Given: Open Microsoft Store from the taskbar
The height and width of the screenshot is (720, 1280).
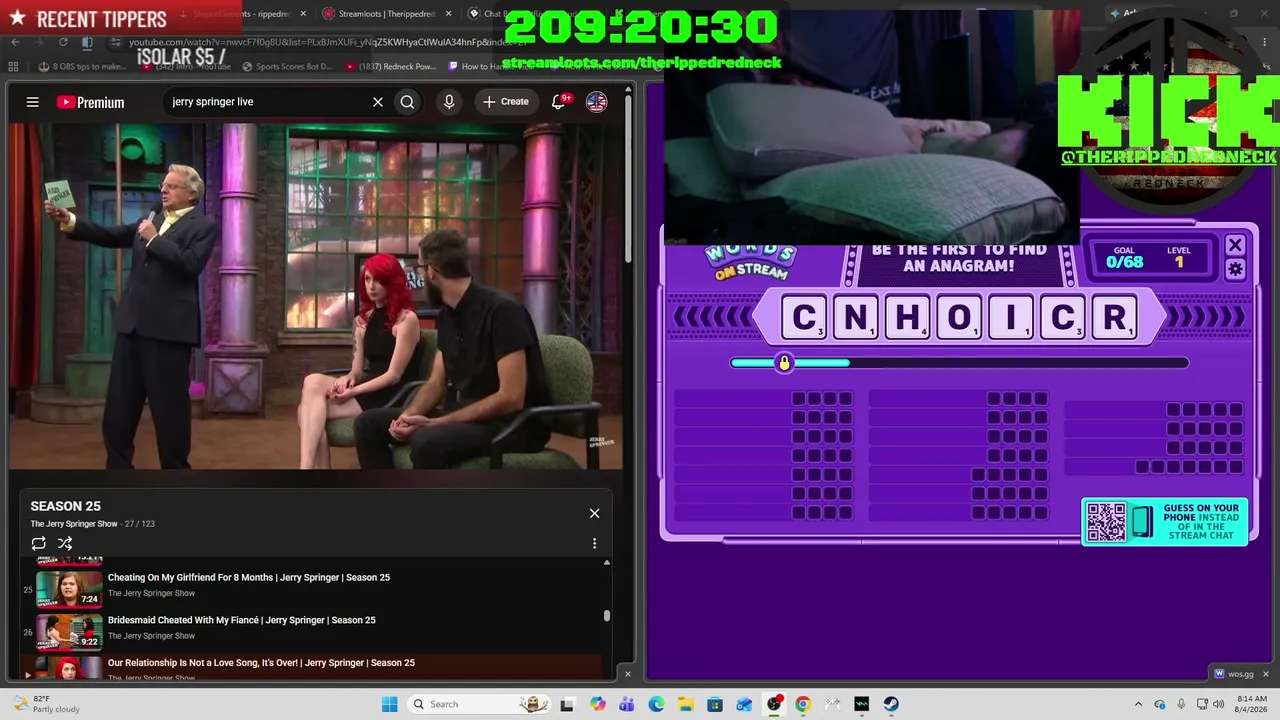Looking at the screenshot, I should tap(715, 704).
